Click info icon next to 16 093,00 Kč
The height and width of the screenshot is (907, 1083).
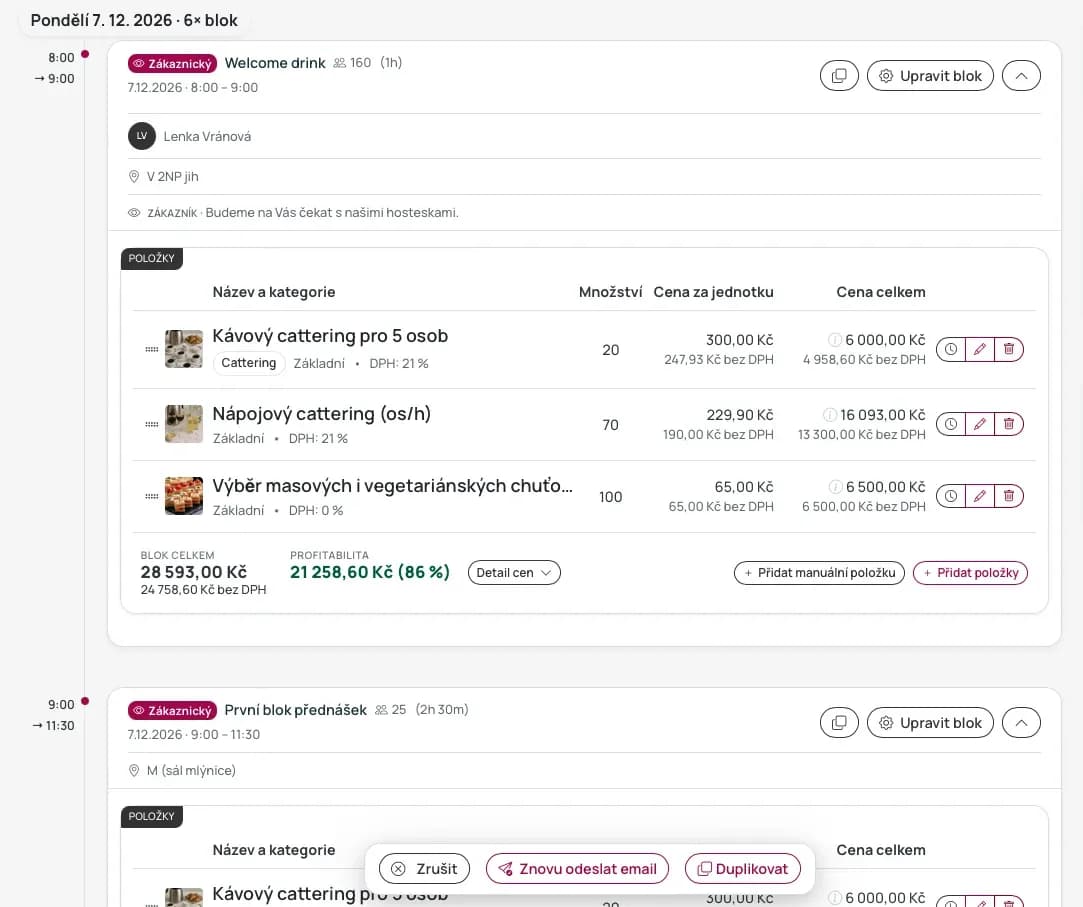[x=830, y=415]
